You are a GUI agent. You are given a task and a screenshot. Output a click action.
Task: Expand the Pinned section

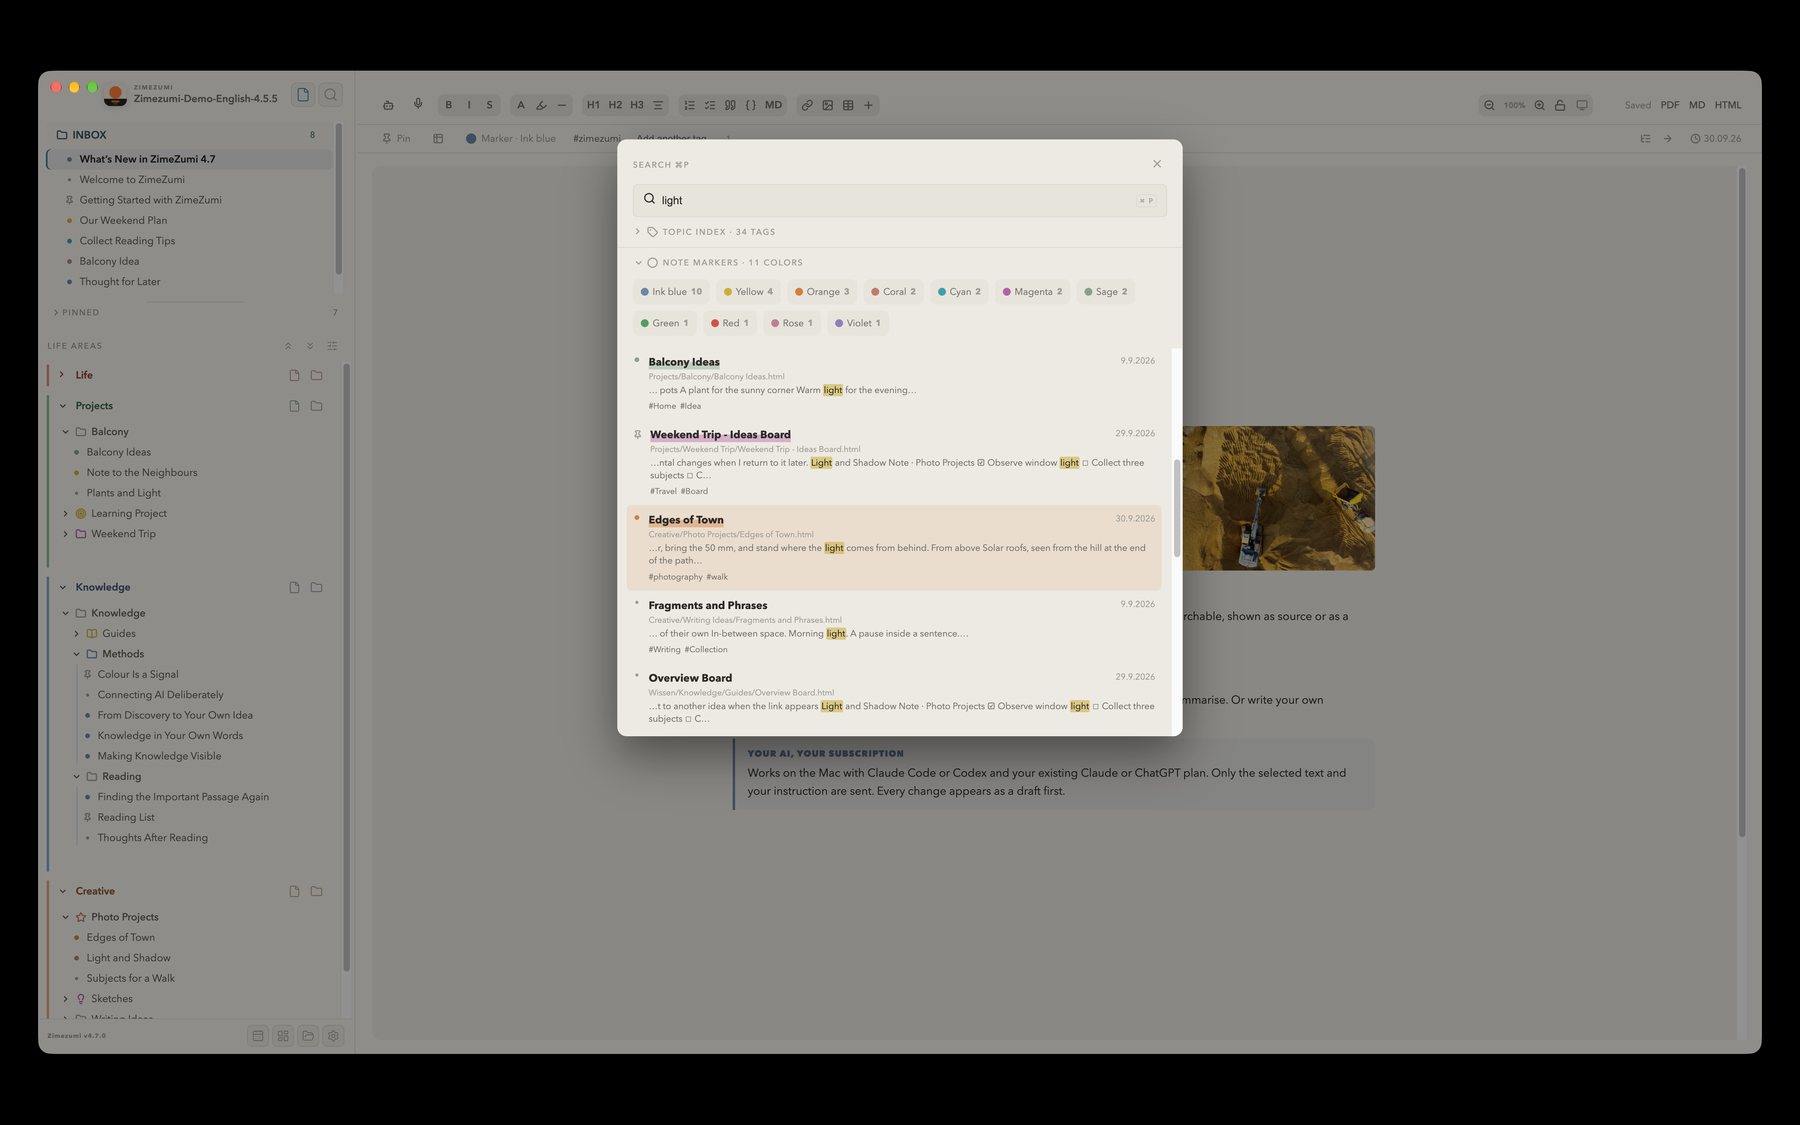click(x=56, y=313)
